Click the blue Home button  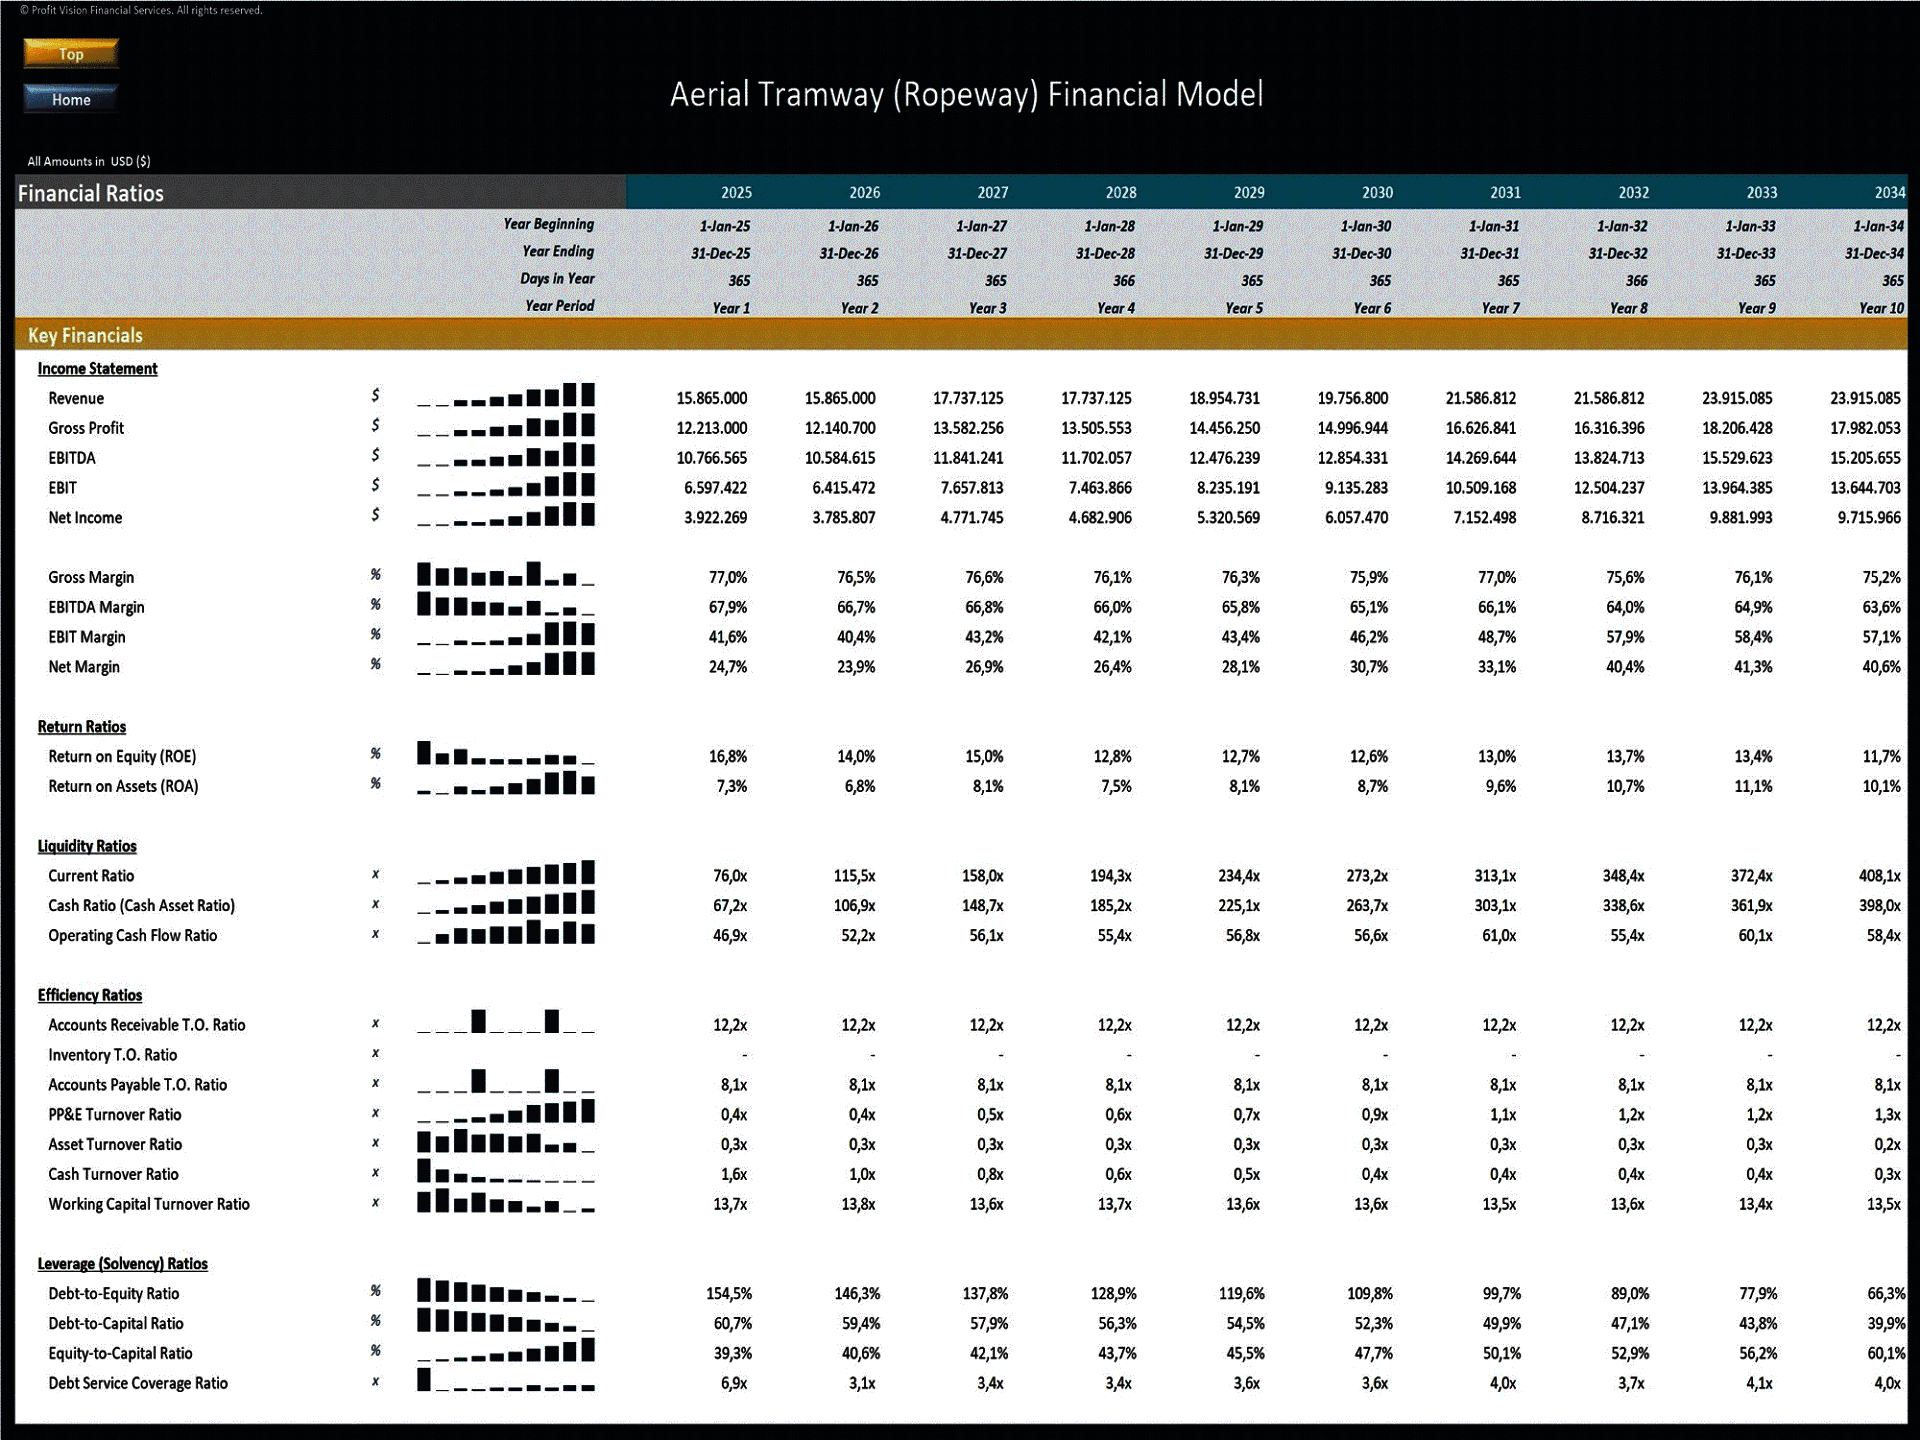[71, 99]
